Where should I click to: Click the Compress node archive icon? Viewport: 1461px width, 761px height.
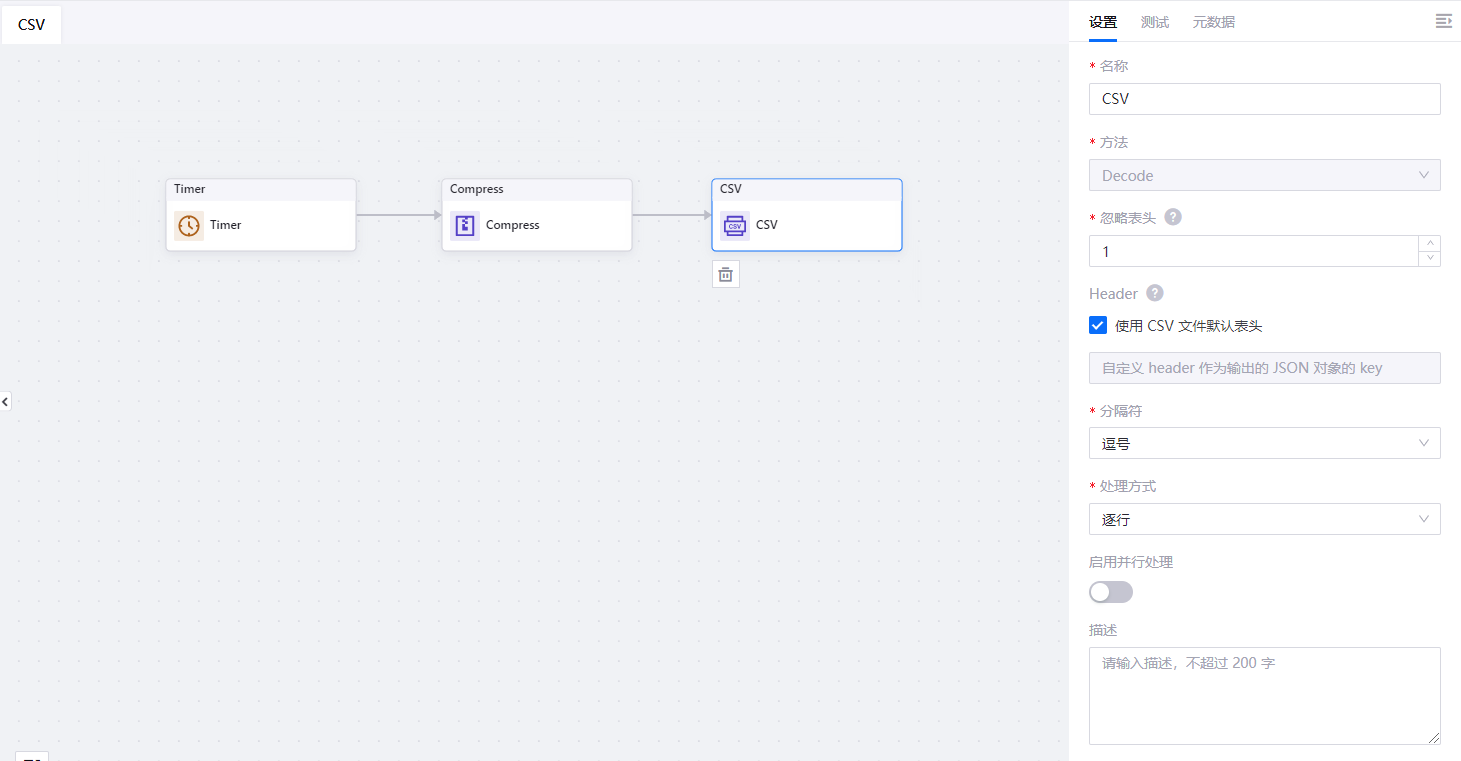click(464, 226)
